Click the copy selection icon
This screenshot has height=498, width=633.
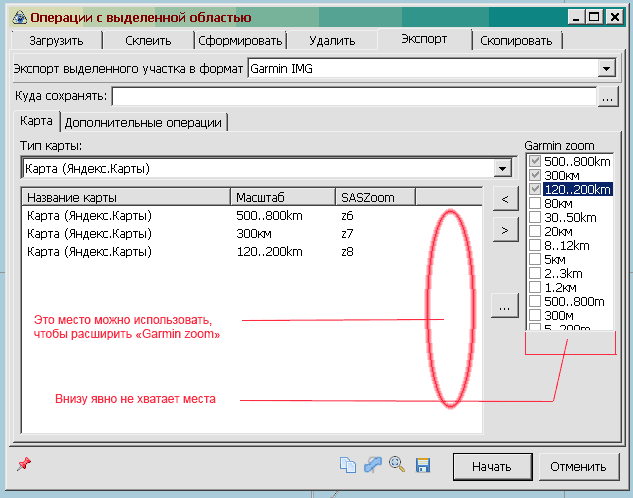pos(347,465)
